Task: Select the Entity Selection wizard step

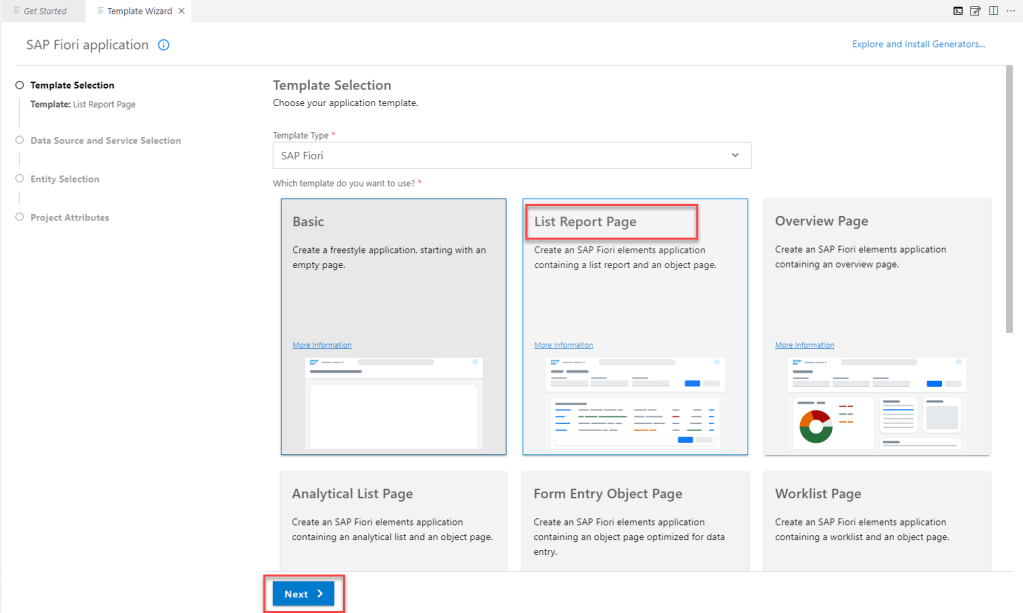Action: coord(65,179)
